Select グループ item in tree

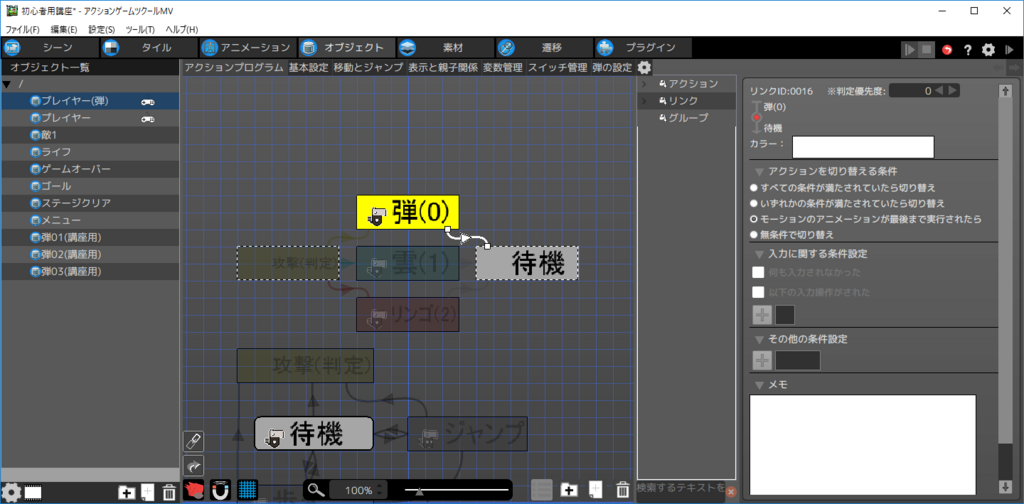click(x=688, y=118)
